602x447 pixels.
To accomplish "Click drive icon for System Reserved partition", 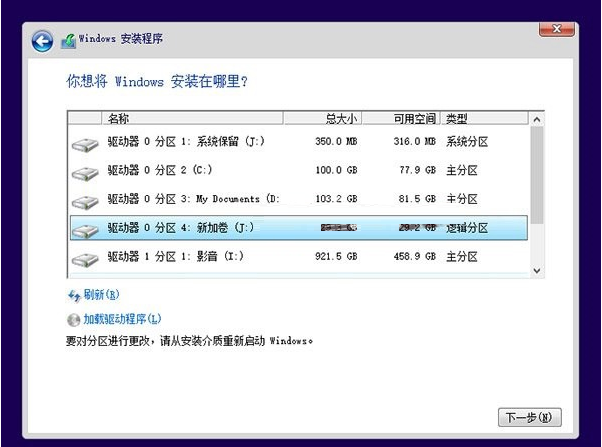I will pyautogui.click(x=85, y=145).
